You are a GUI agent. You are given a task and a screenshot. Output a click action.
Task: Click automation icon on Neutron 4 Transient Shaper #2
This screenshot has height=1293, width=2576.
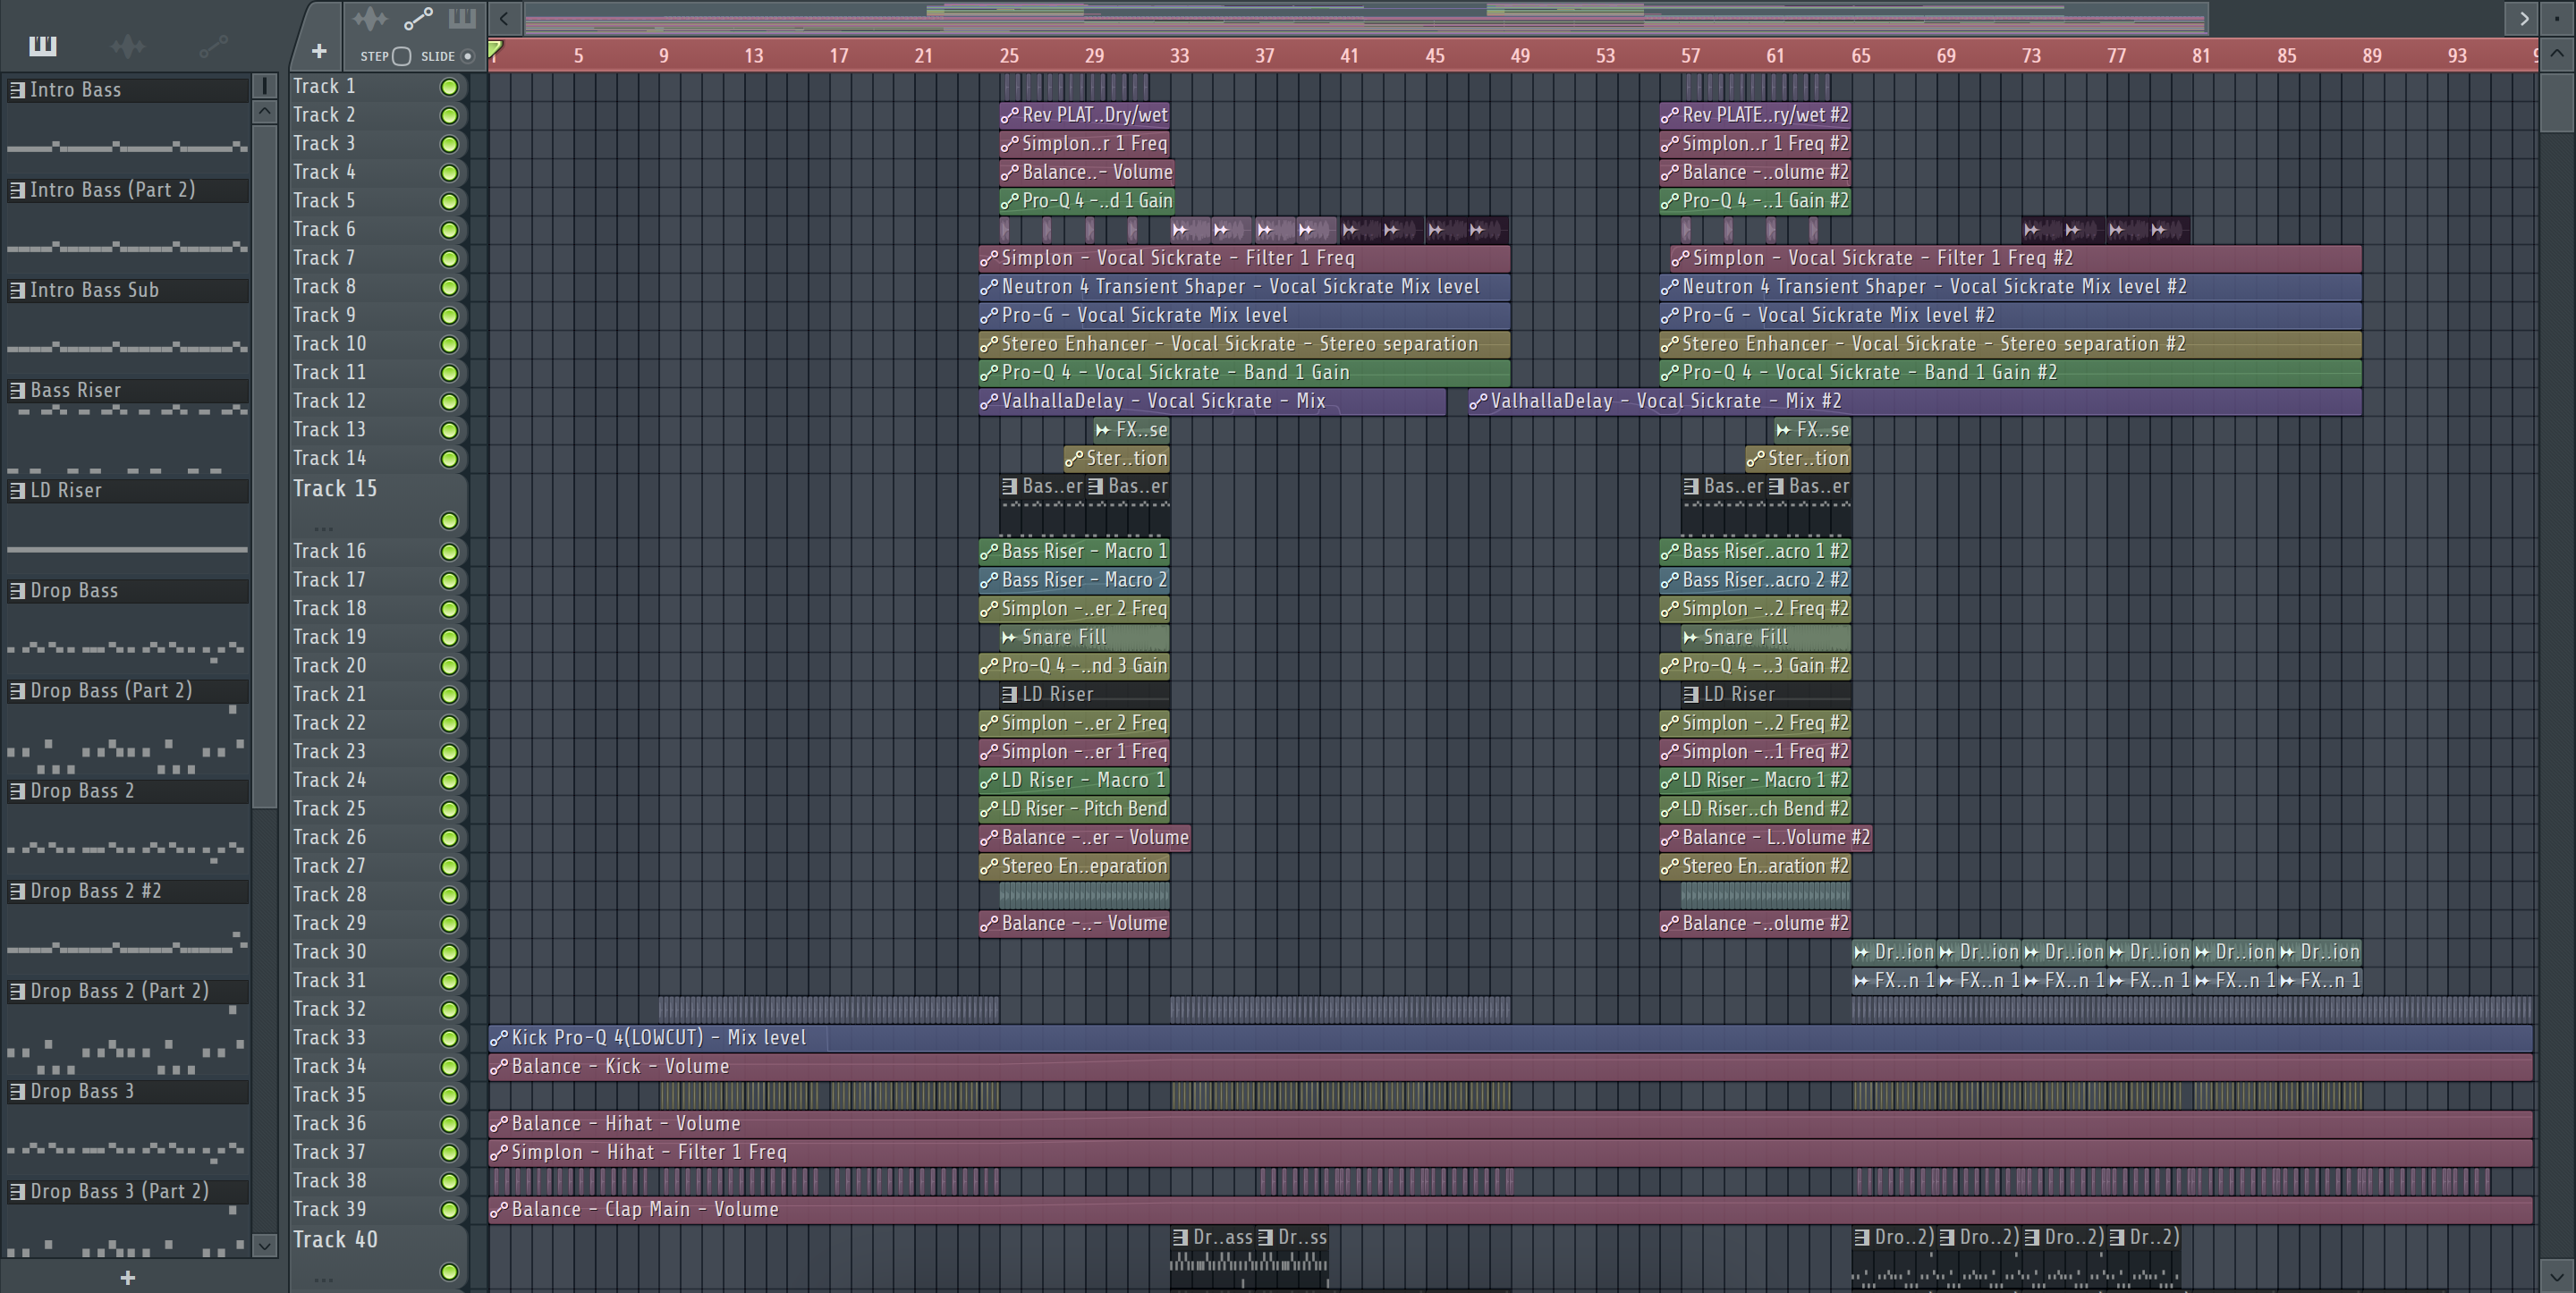coord(1670,287)
